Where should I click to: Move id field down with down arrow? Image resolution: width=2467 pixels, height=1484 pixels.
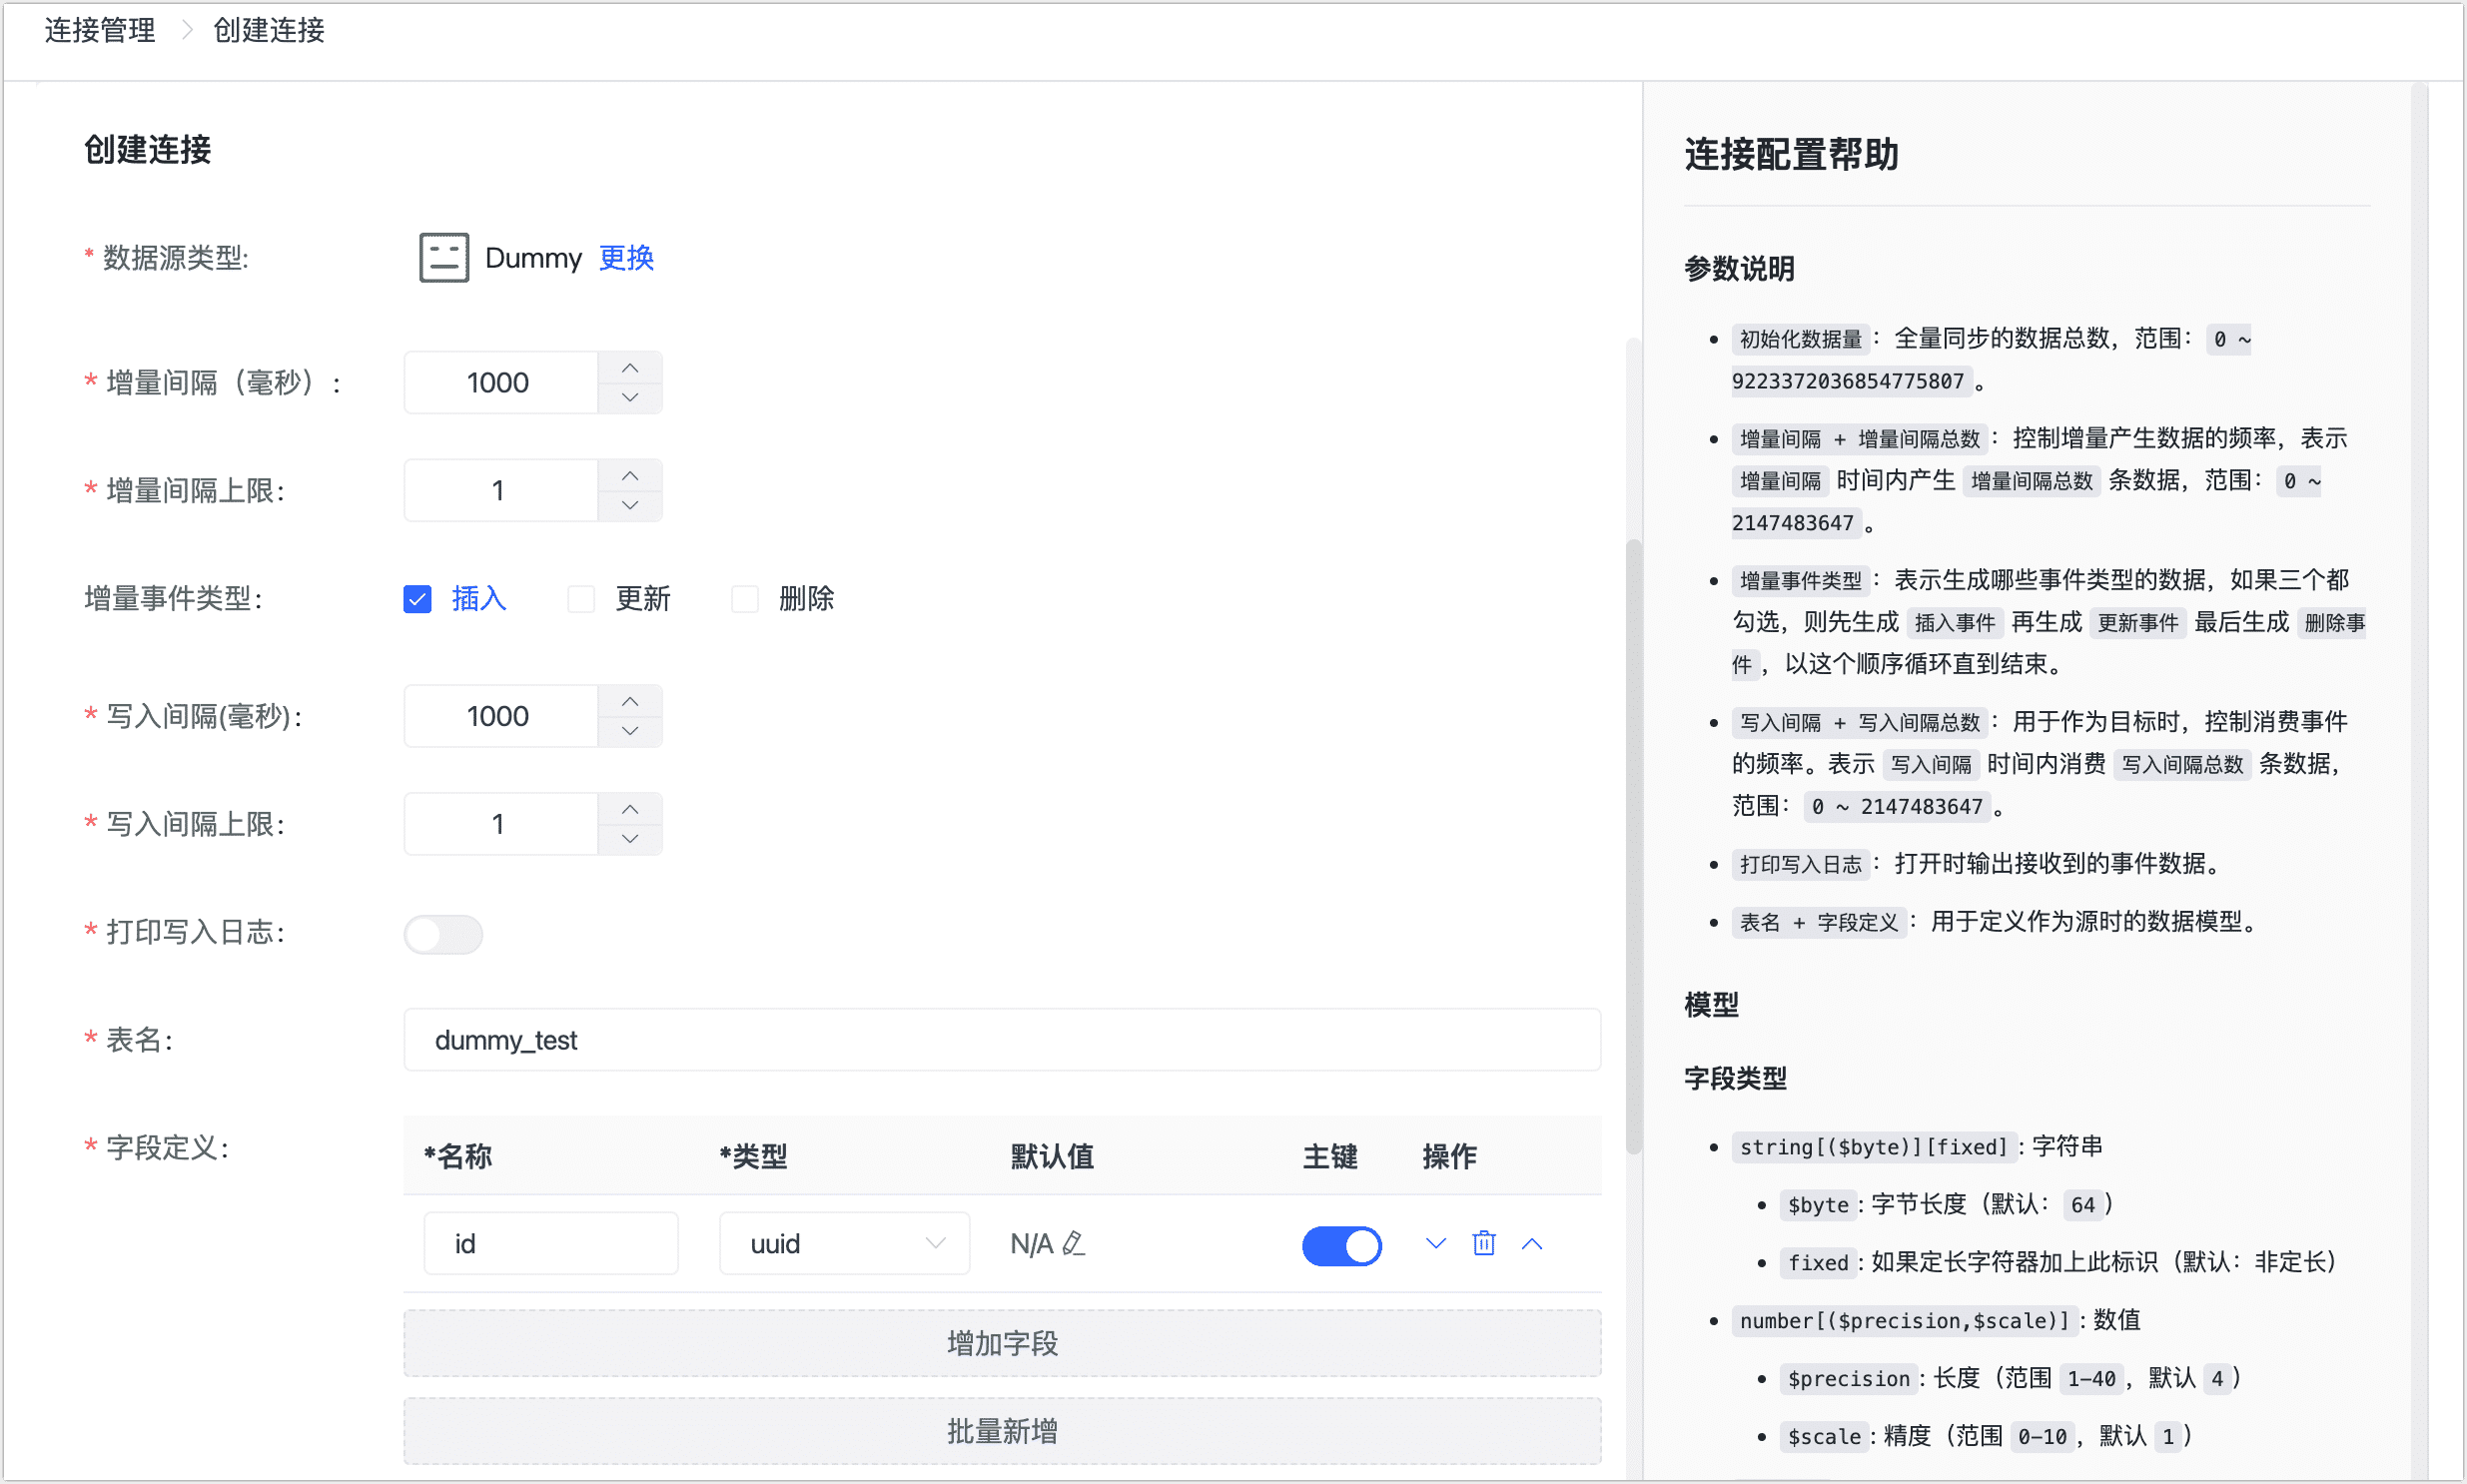point(1435,1243)
